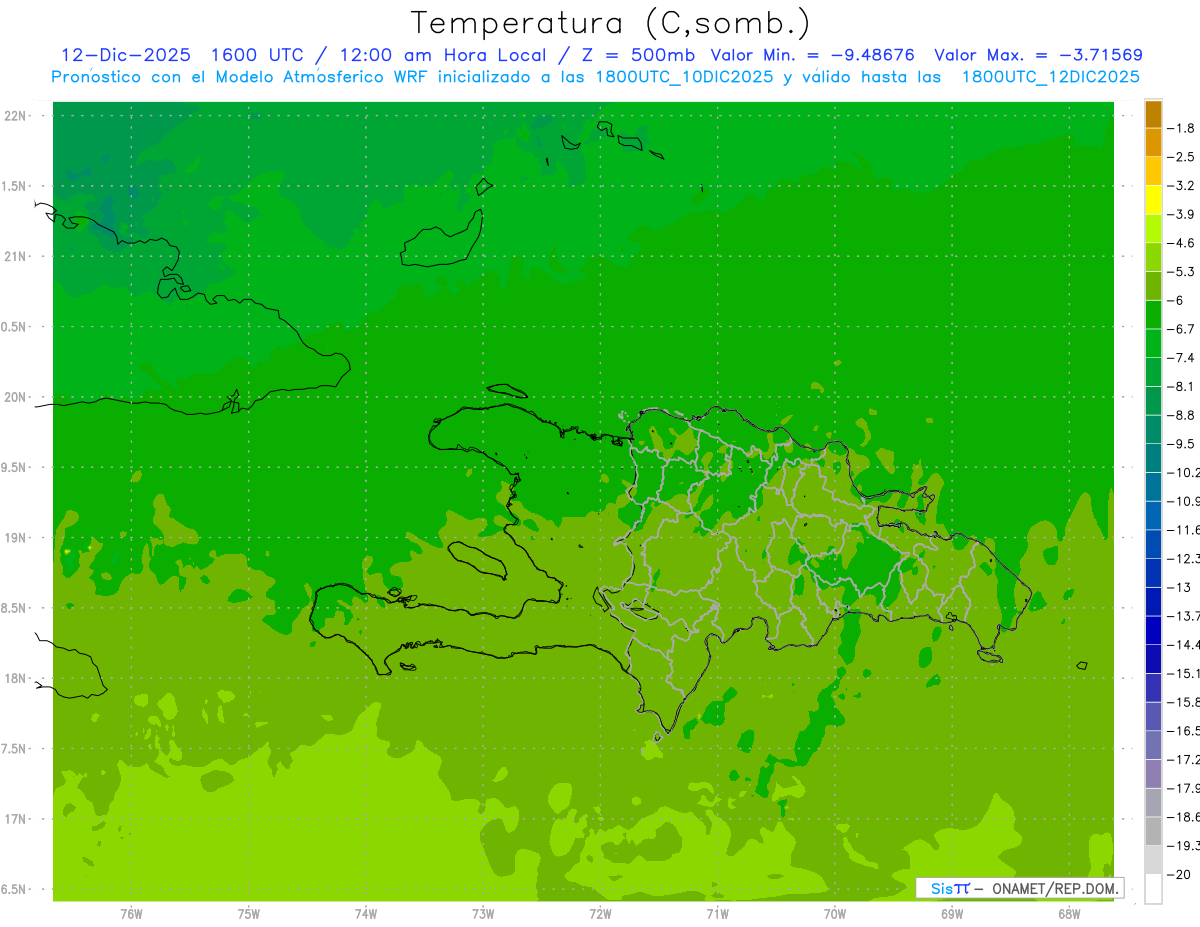This screenshot has width=1200, height=927.
Task: Click the "19N" latitude label
Action: click(x=17, y=538)
